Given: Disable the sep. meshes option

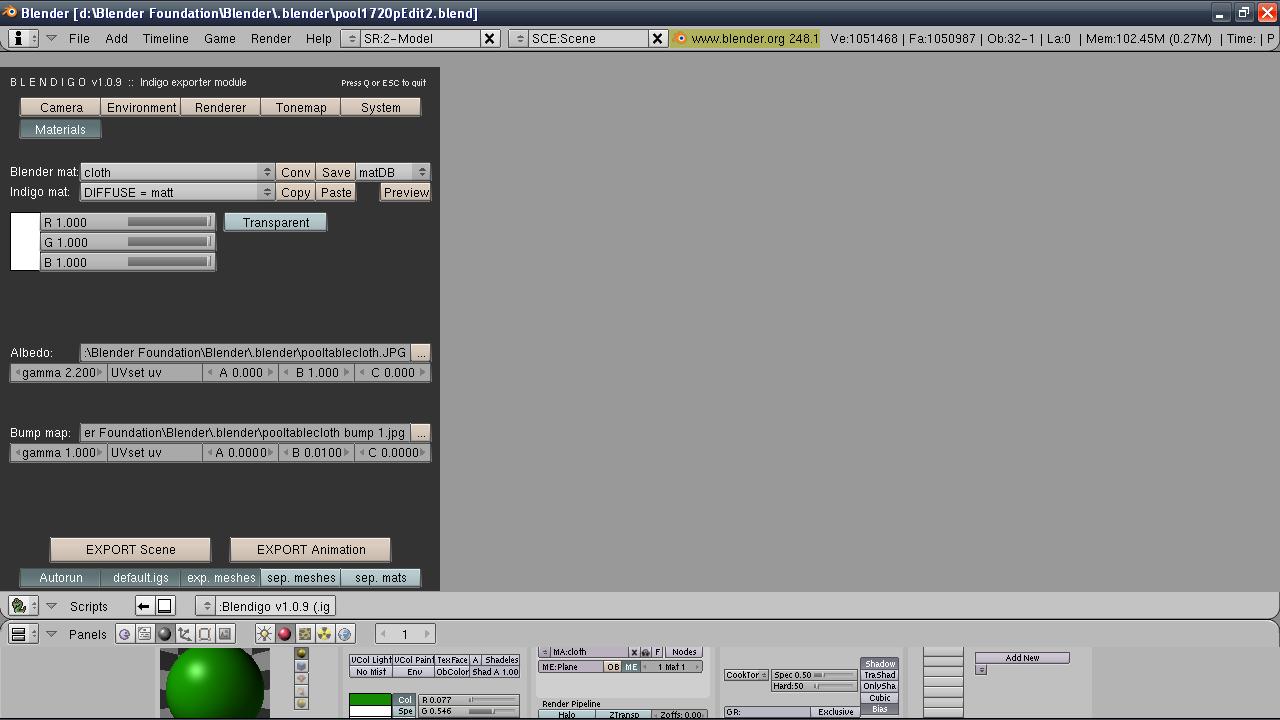Looking at the screenshot, I should tap(301, 578).
